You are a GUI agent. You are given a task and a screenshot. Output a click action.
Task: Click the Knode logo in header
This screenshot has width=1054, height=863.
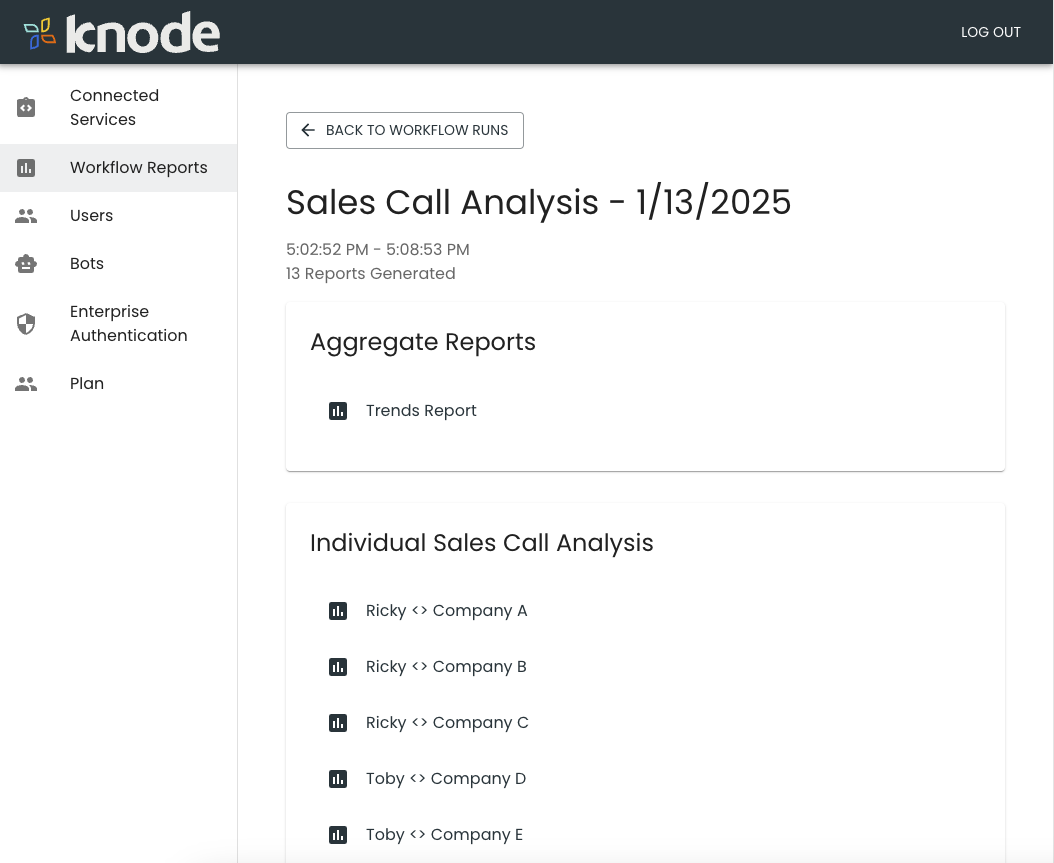(121, 33)
